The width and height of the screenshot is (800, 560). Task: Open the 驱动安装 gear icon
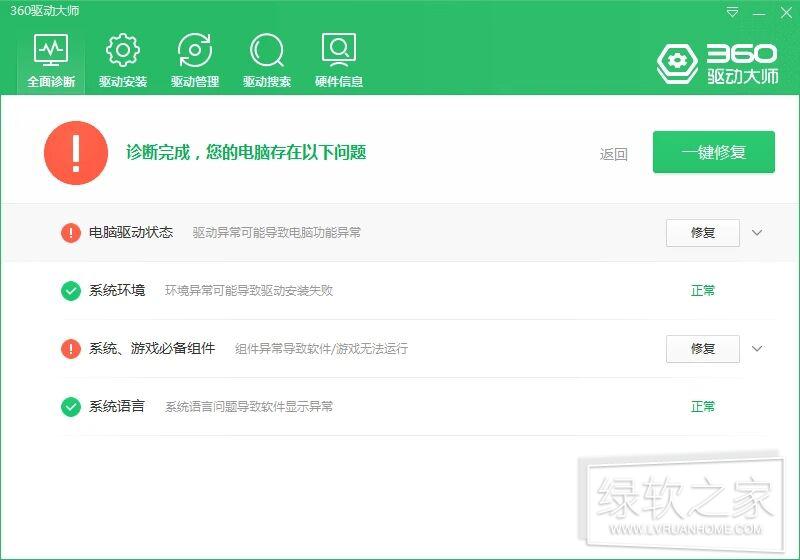(x=122, y=50)
